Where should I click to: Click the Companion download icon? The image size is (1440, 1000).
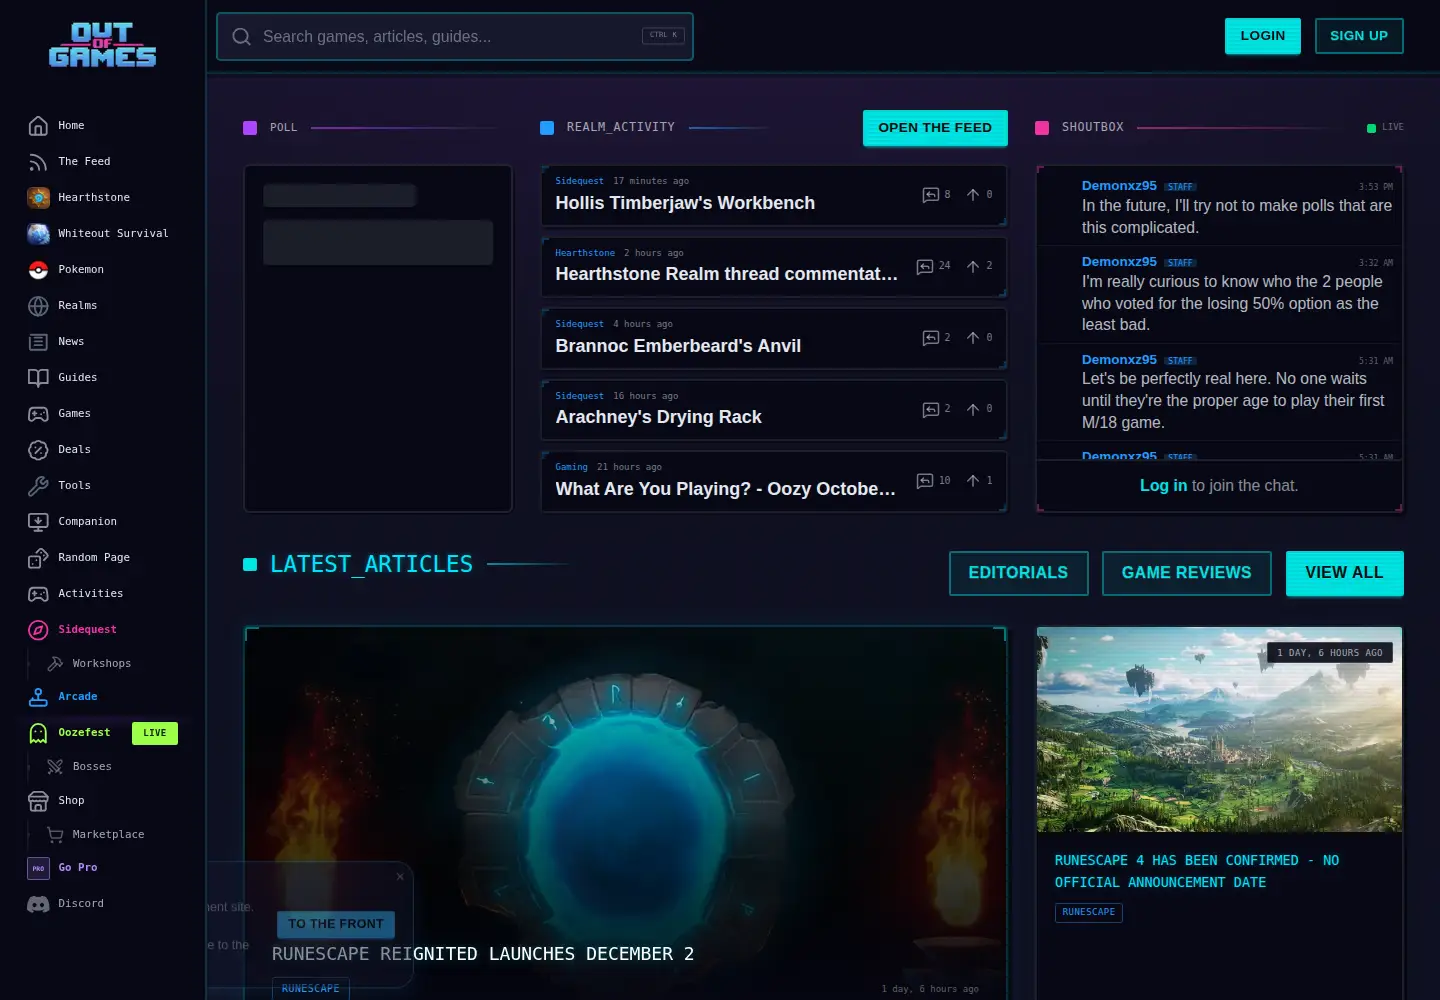click(38, 522)
